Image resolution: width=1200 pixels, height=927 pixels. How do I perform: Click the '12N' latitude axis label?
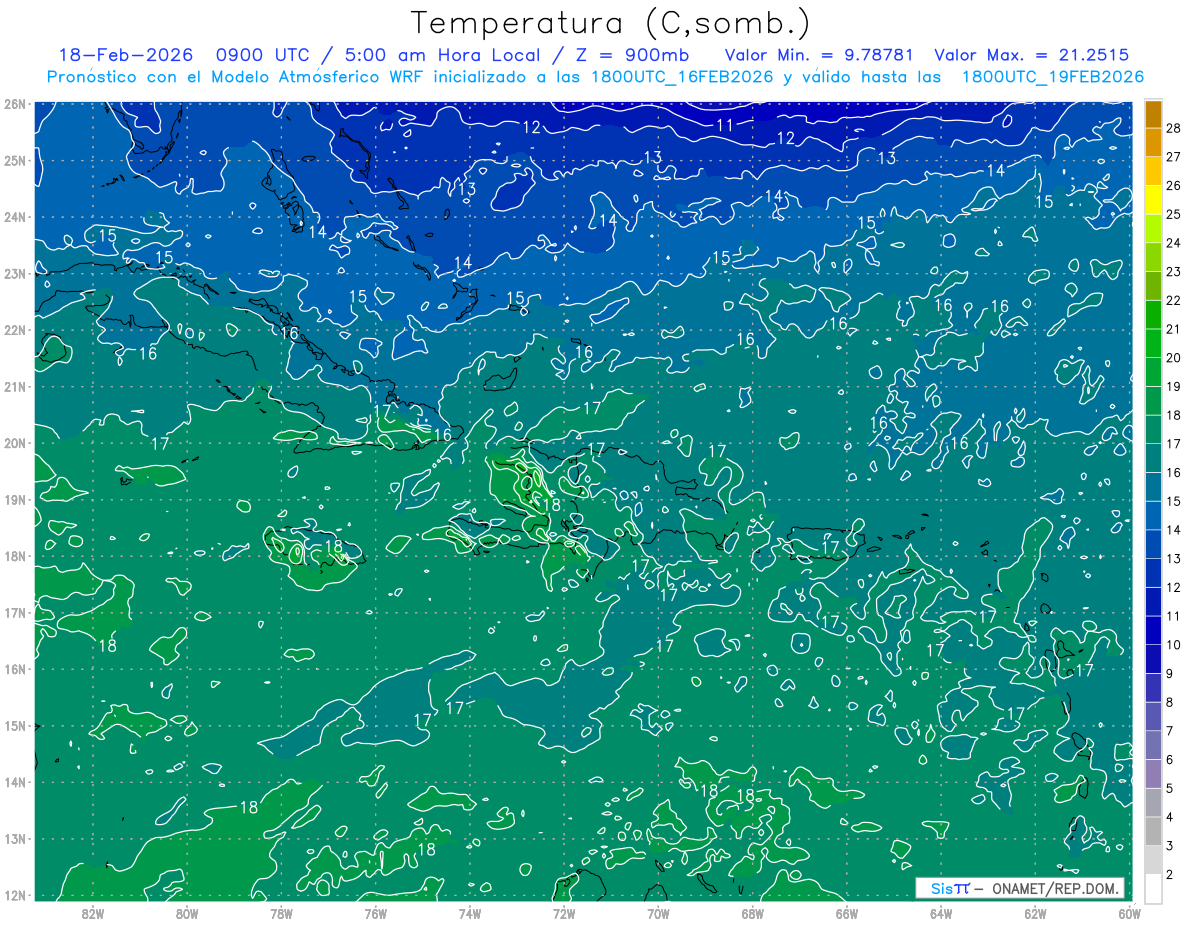coord(14,895)
